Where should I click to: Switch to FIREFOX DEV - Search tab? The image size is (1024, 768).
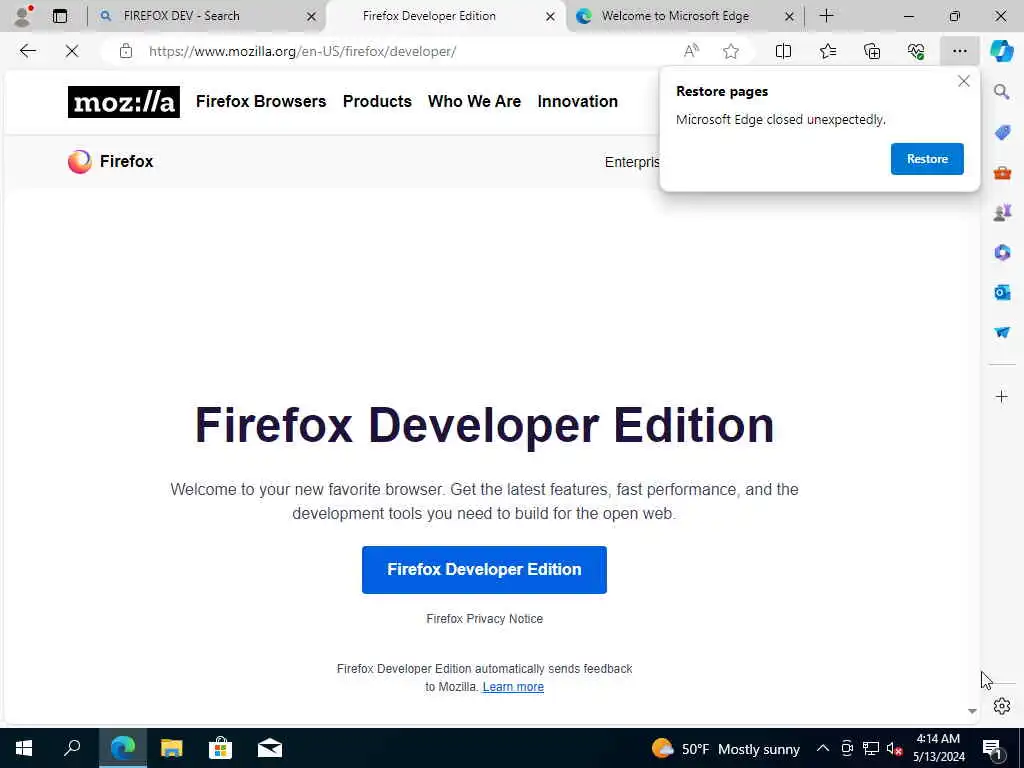point(182,16)
